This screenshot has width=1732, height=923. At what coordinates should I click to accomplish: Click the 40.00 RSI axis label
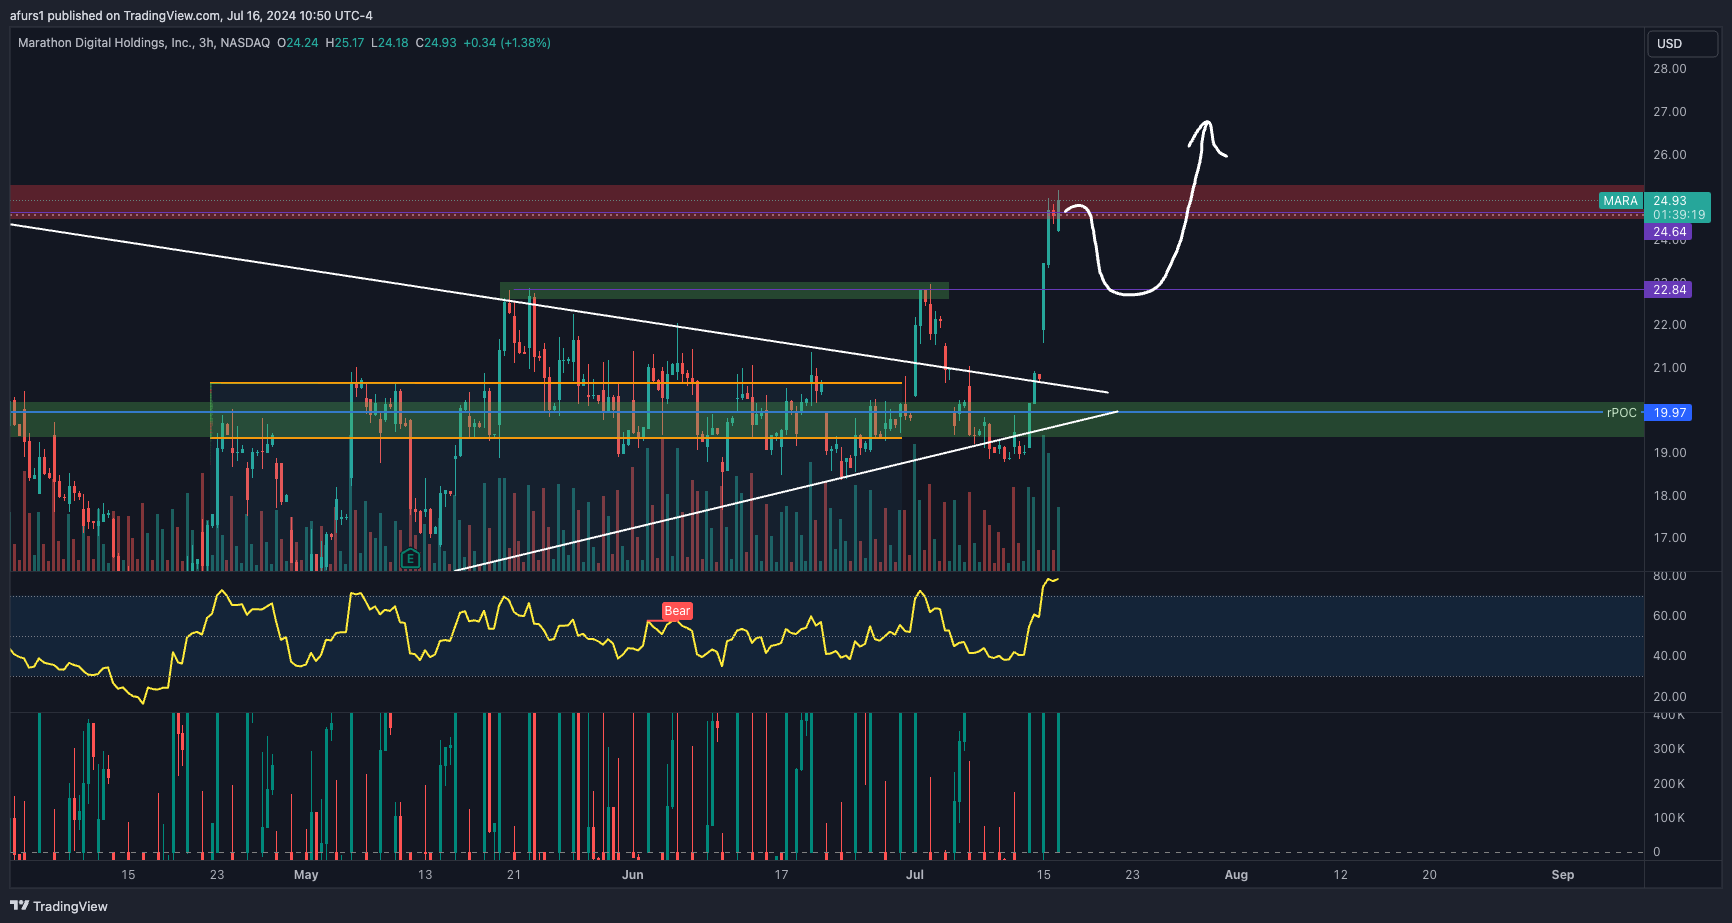point(1670,656)
